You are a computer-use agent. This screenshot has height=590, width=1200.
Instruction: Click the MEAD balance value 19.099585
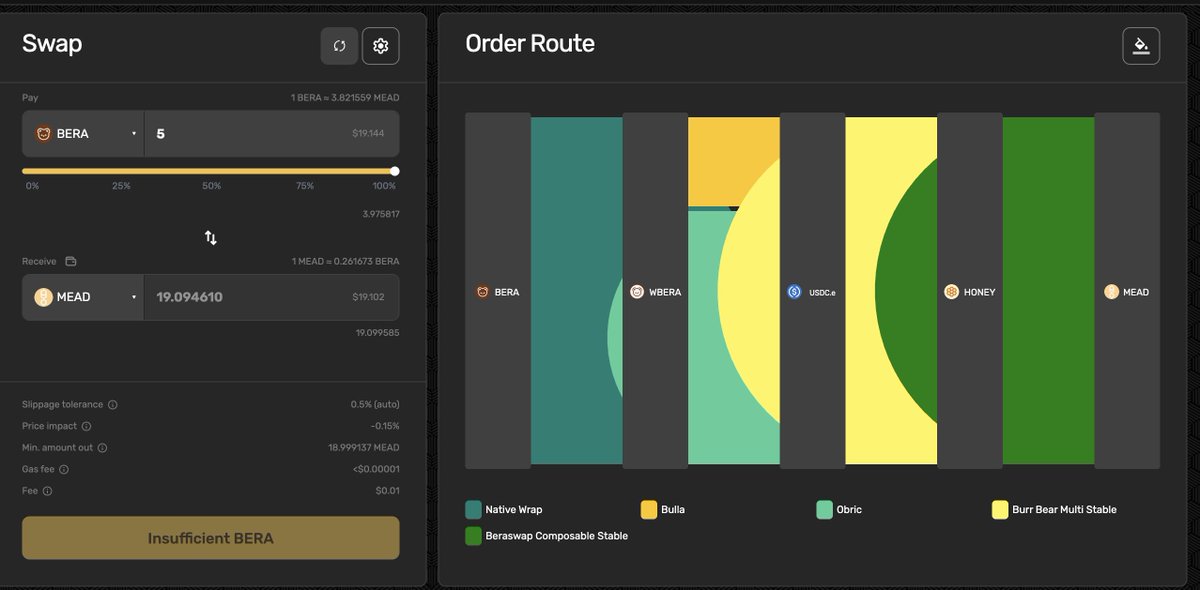point(377,333)
